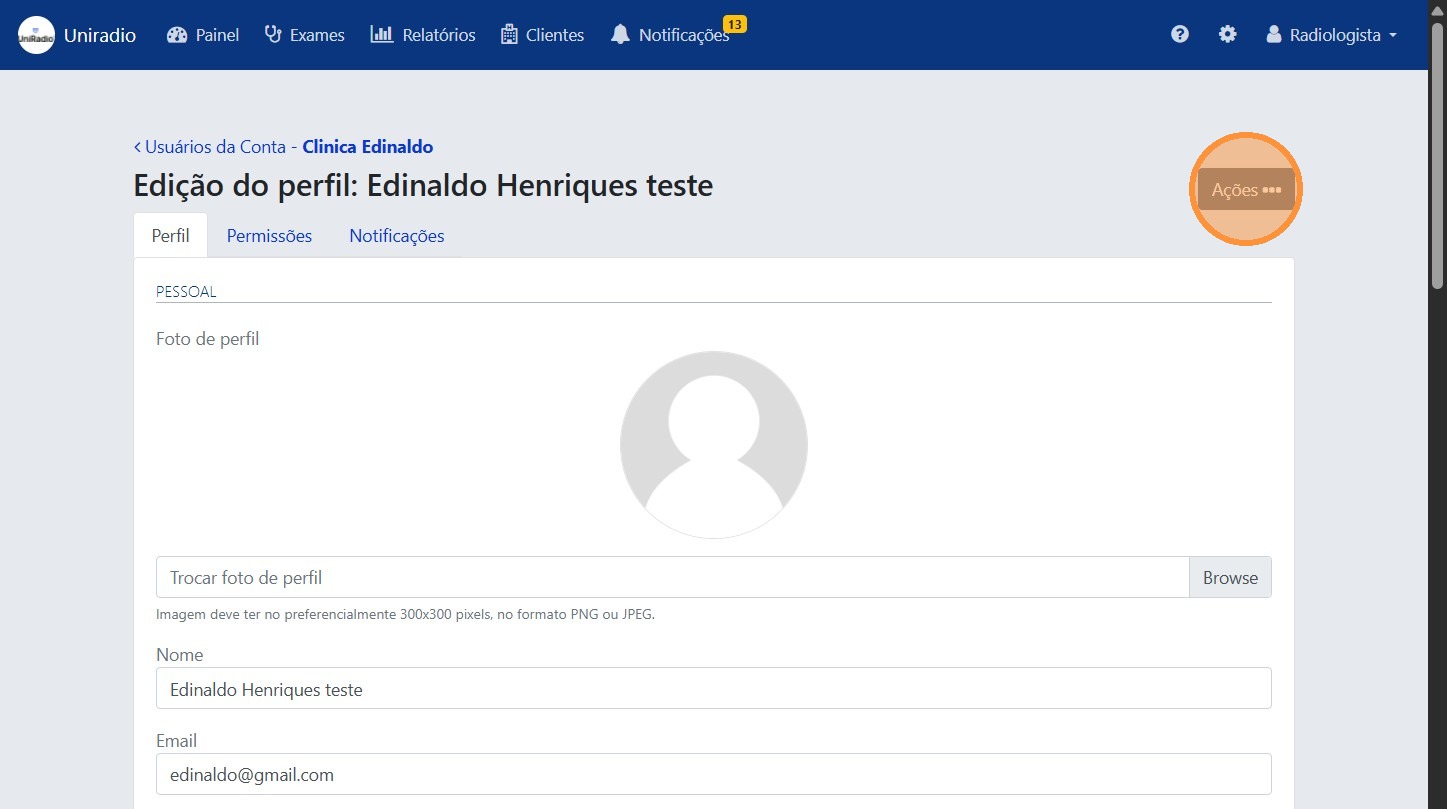Switch to the Permissões tab
The image size is (1447, 809).
point(269,236)
